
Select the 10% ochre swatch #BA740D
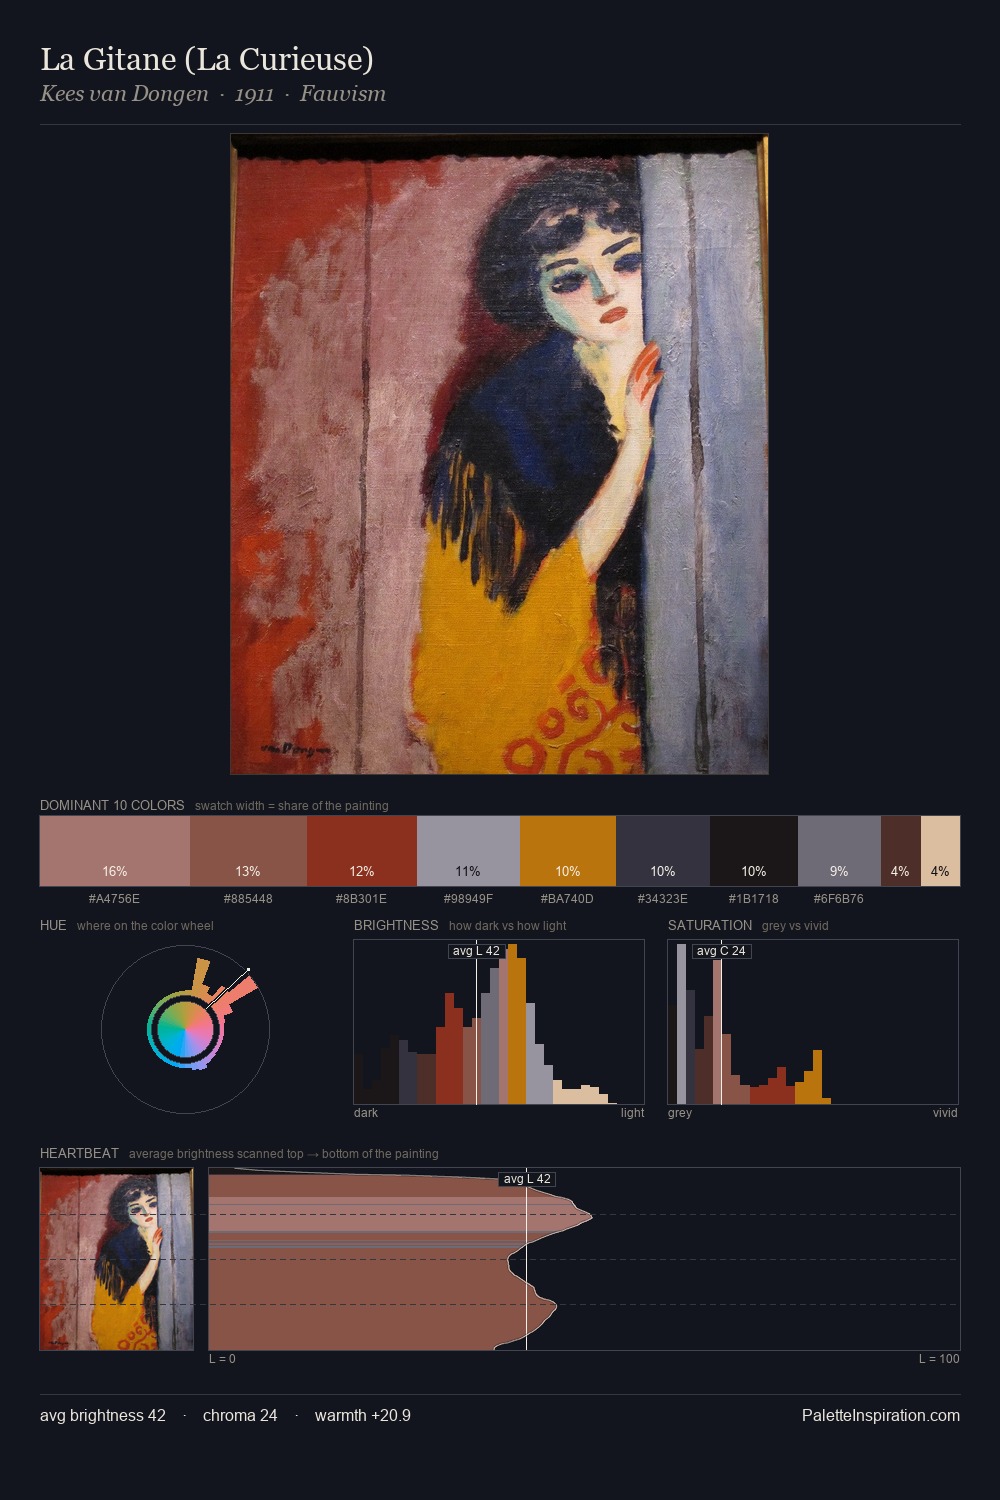(x=568, y=851)
